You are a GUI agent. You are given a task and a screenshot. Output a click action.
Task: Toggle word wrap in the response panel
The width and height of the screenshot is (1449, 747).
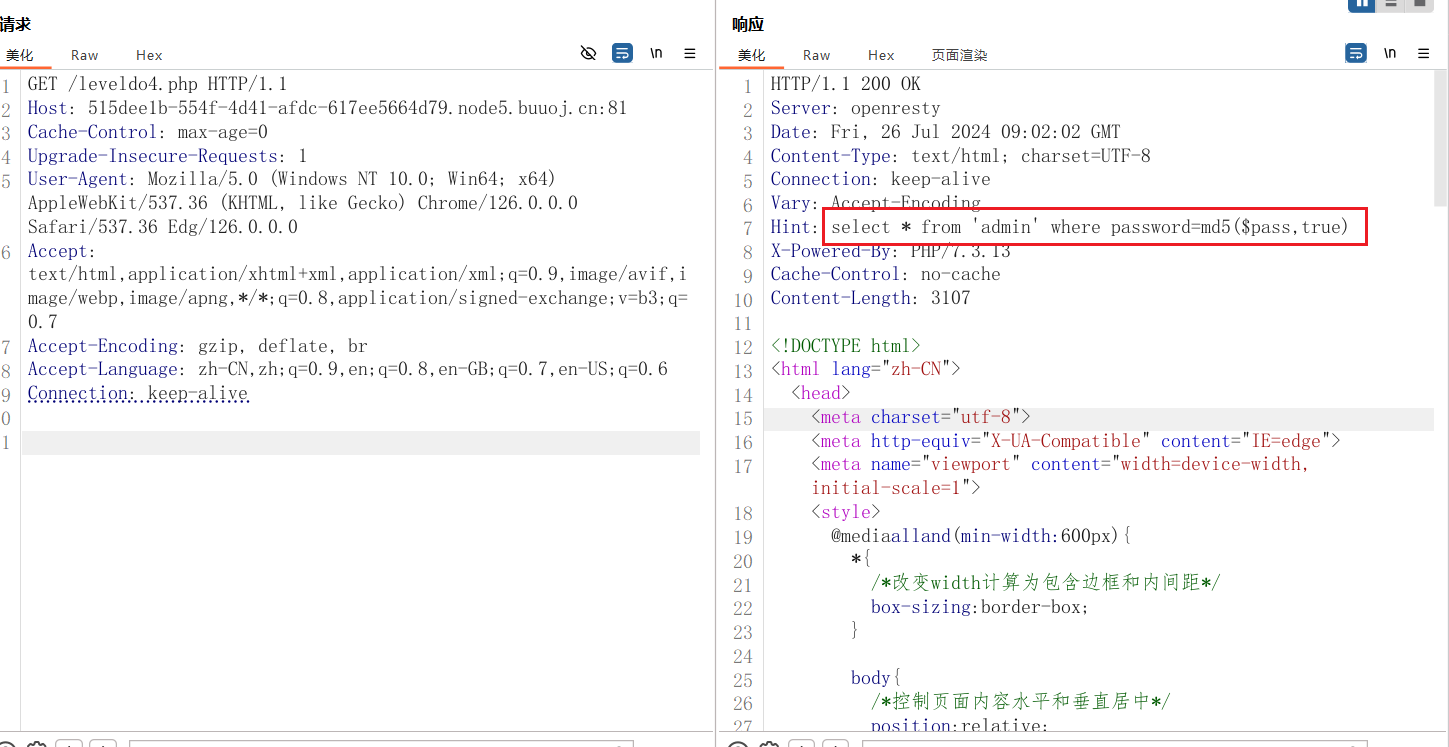(x=1356, y=53)
